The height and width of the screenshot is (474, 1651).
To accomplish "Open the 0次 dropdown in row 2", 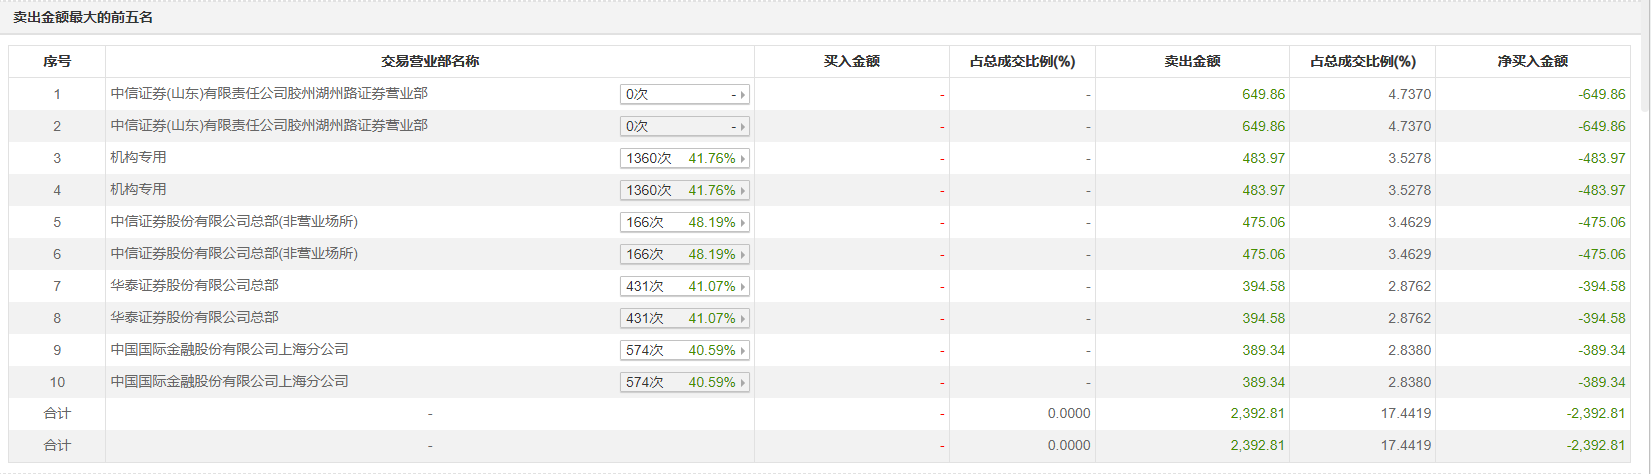I will (685, 126).
